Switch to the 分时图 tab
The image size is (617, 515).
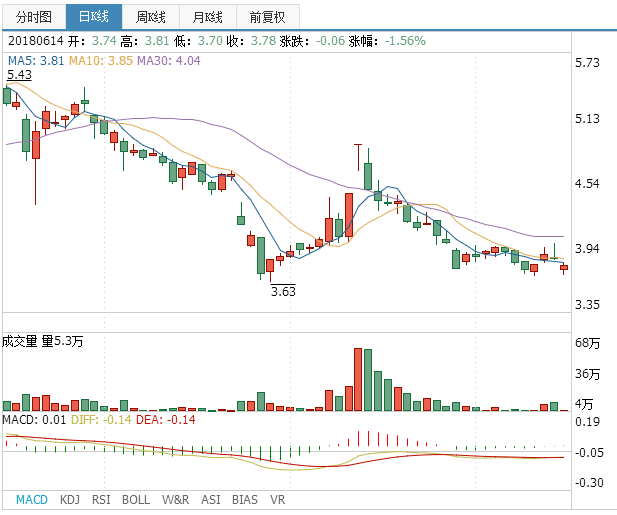click(x=34, y=17)
